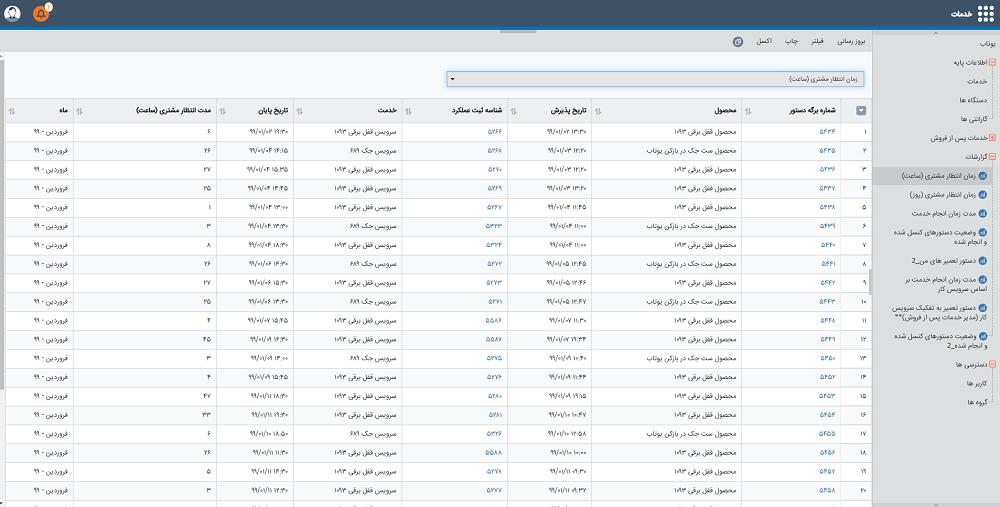Collapse the اطلاعات پایه tree node
Image resolution: width=1000 pixels, height=507 pixels.
992,62
